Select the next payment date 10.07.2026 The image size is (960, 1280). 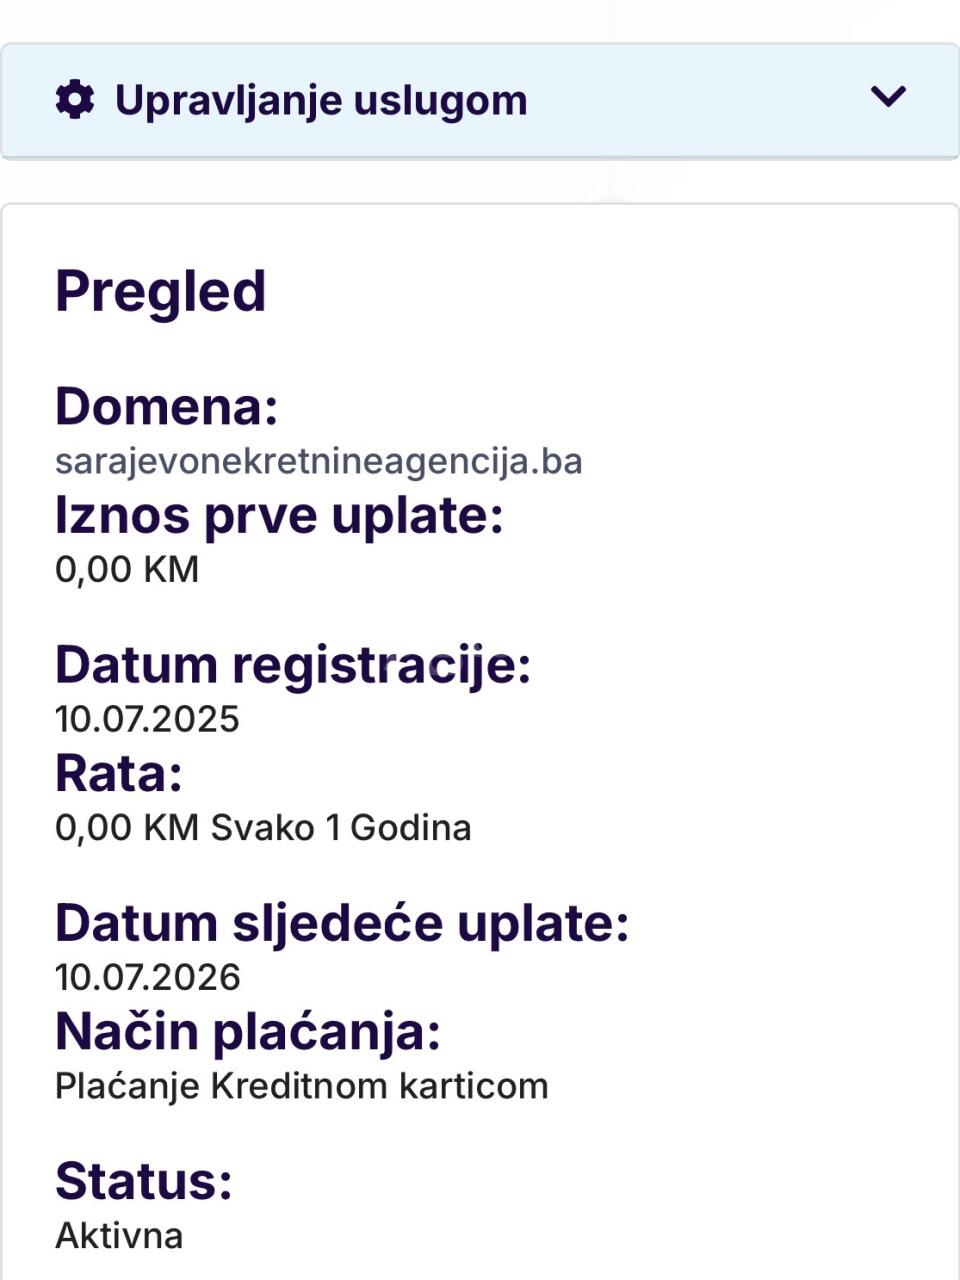tap(147, 977)
